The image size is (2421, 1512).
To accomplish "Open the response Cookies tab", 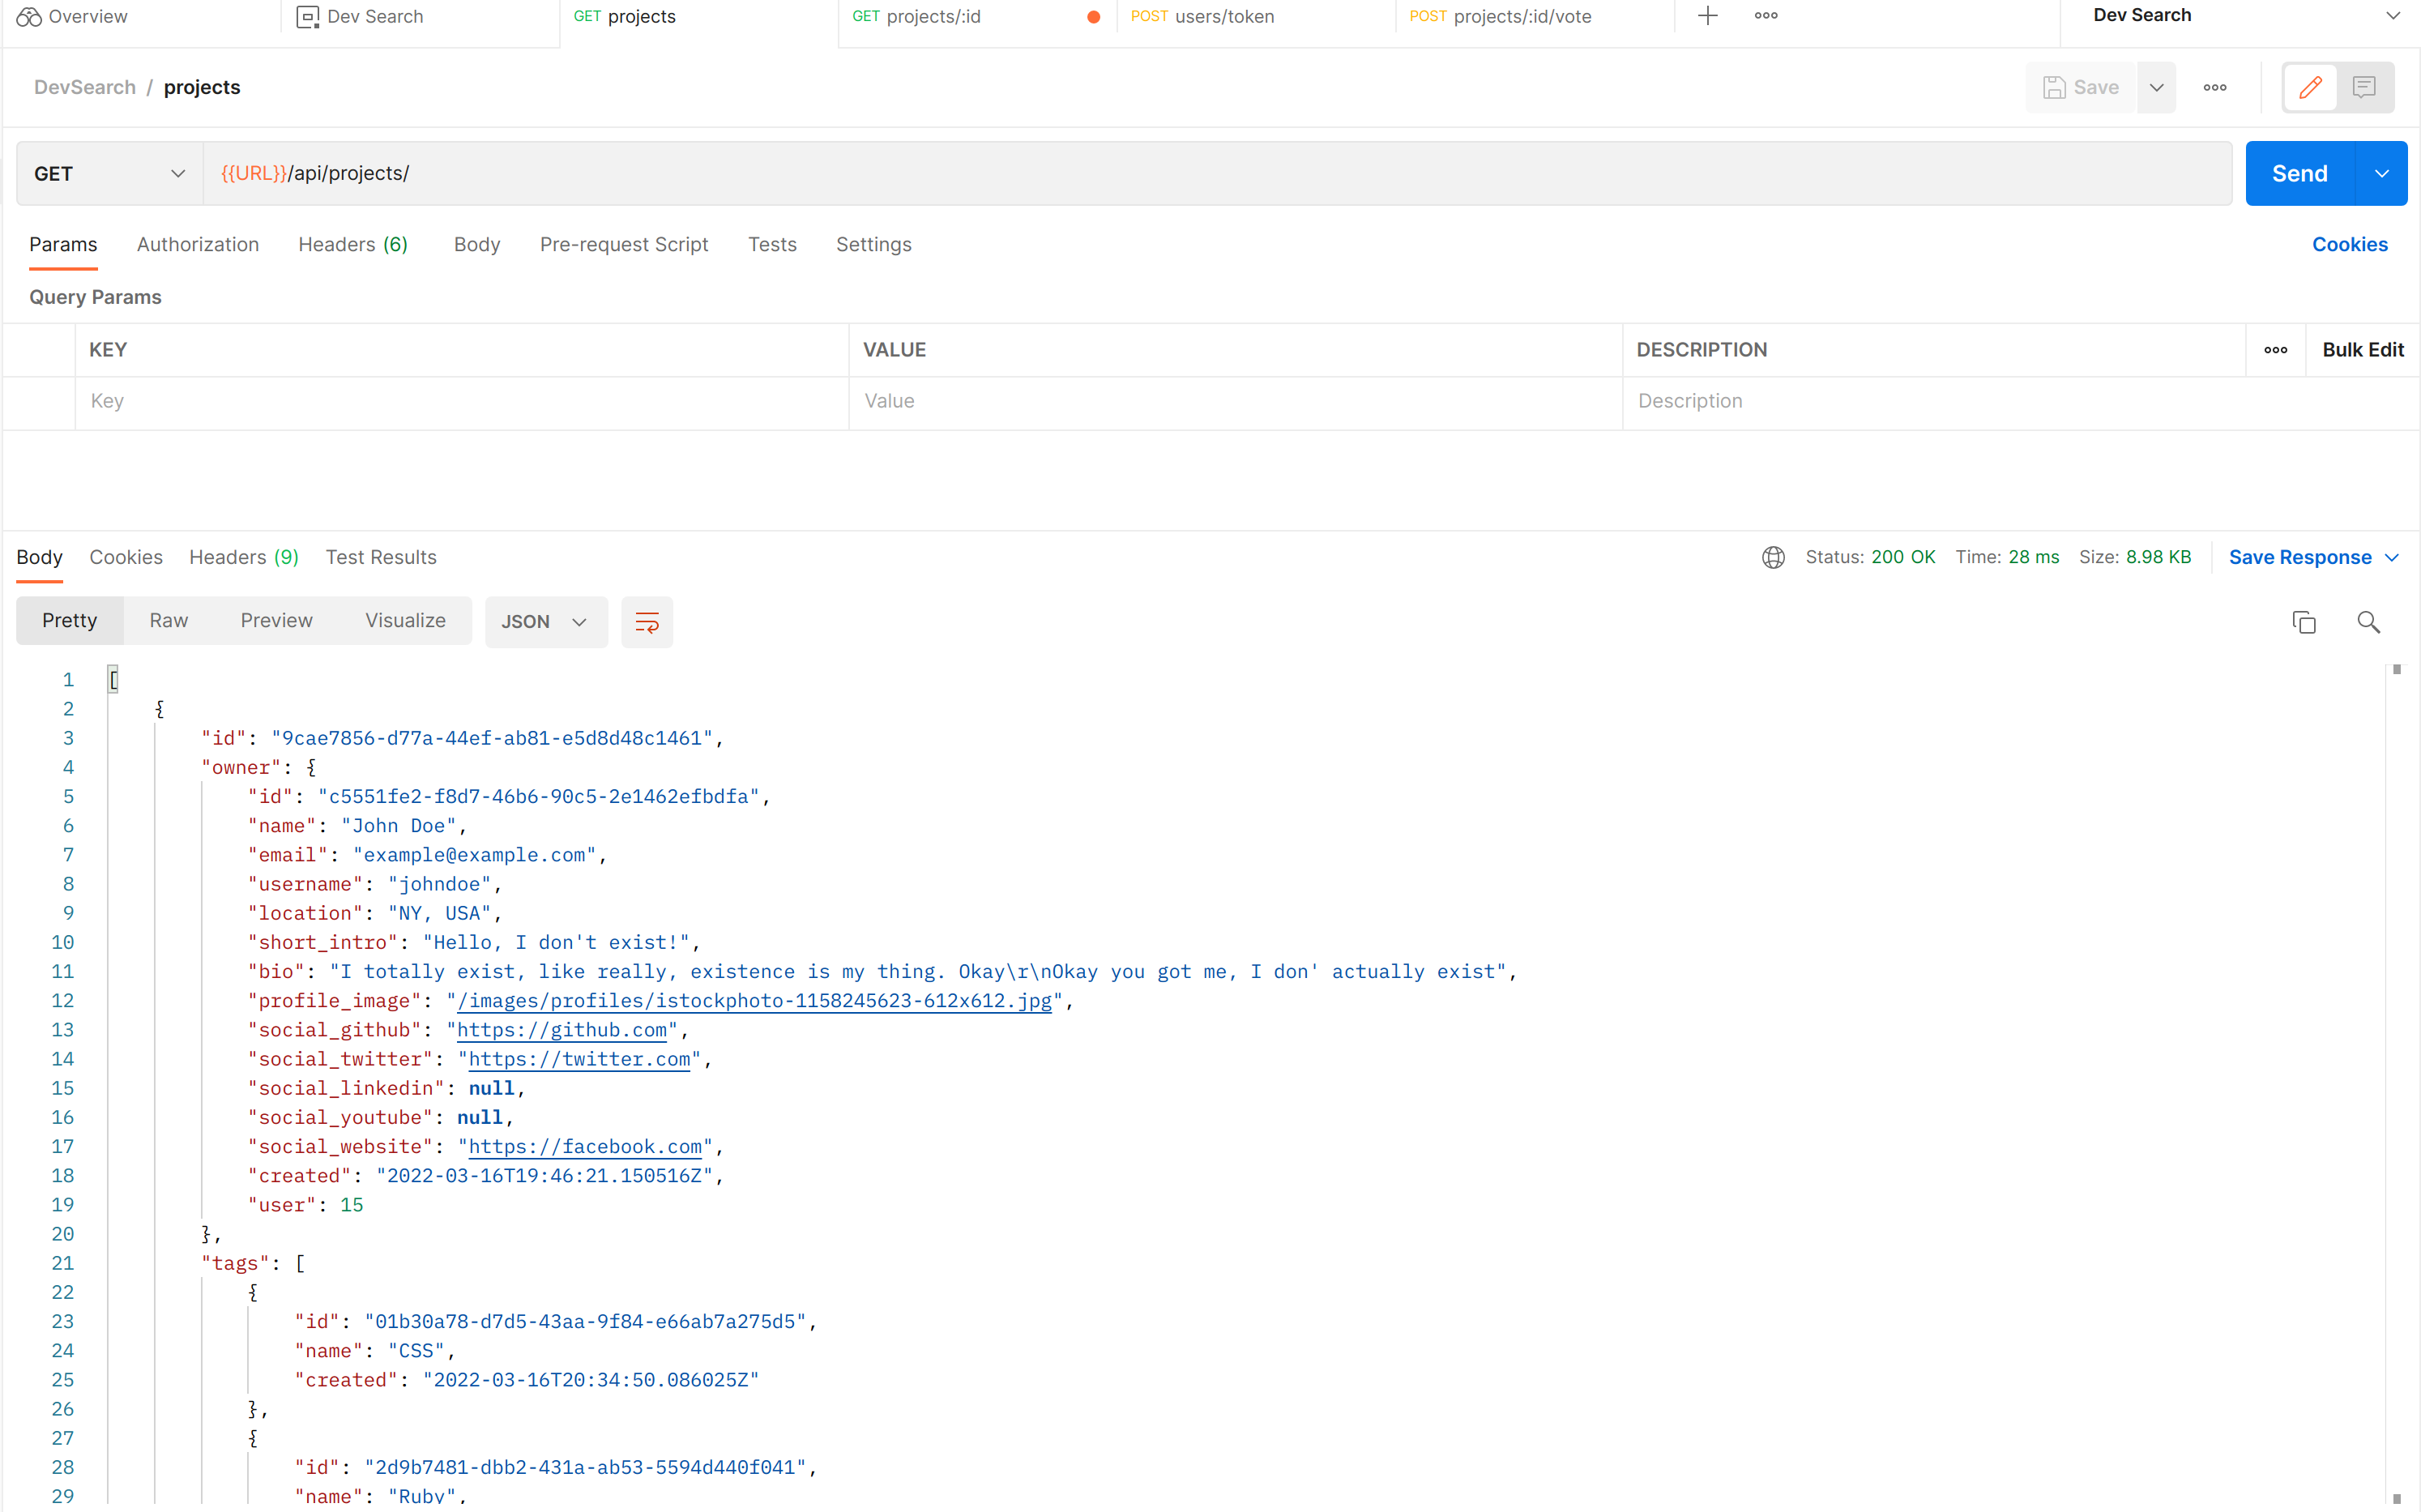I will click(126, 557).
